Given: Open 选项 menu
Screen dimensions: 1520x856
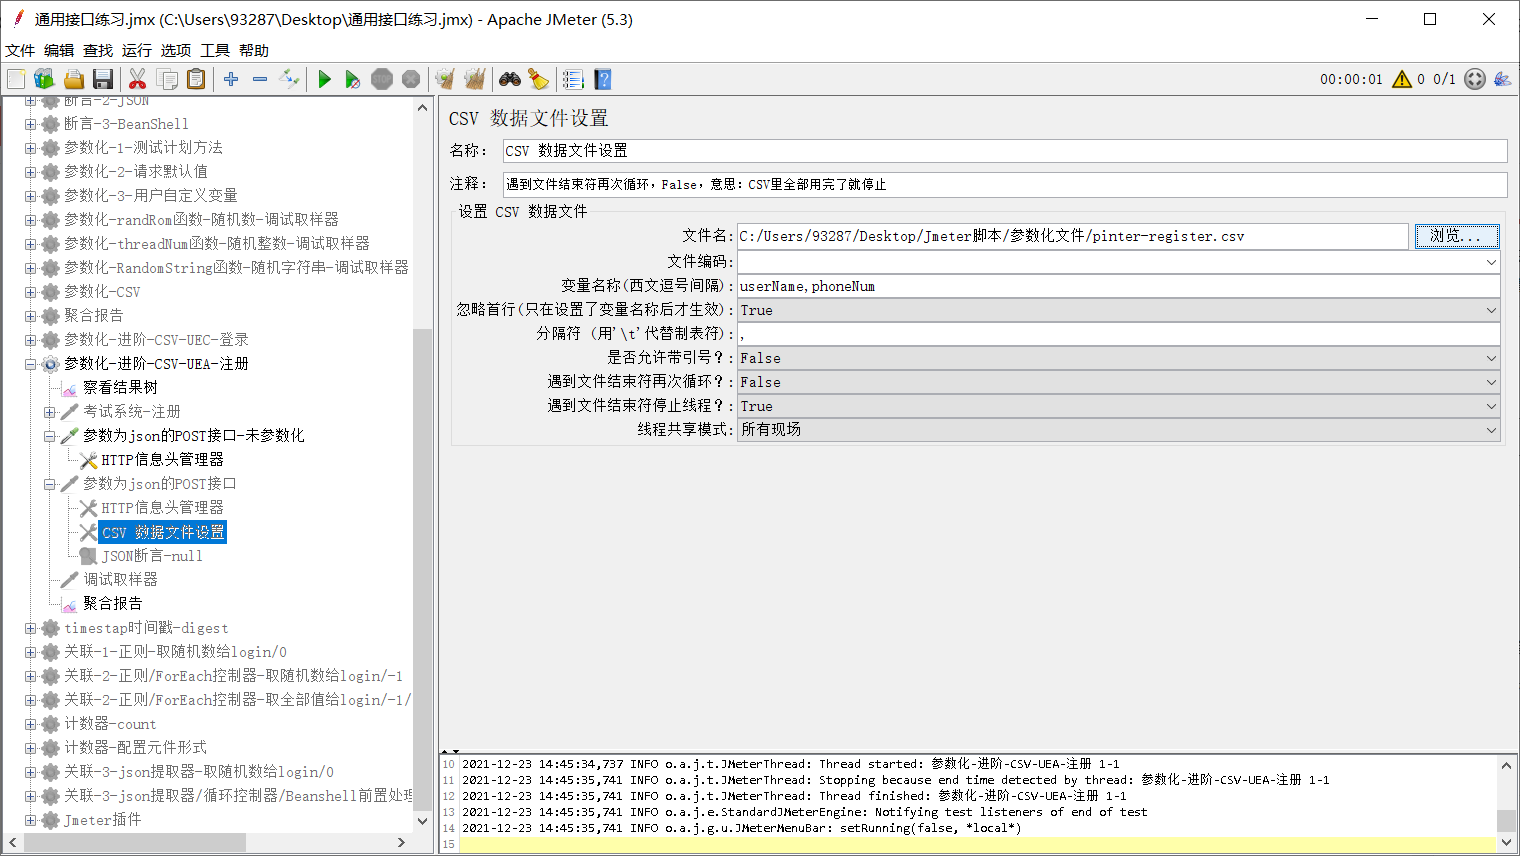Looking at the screenshot, I should [x=176, y=50].
